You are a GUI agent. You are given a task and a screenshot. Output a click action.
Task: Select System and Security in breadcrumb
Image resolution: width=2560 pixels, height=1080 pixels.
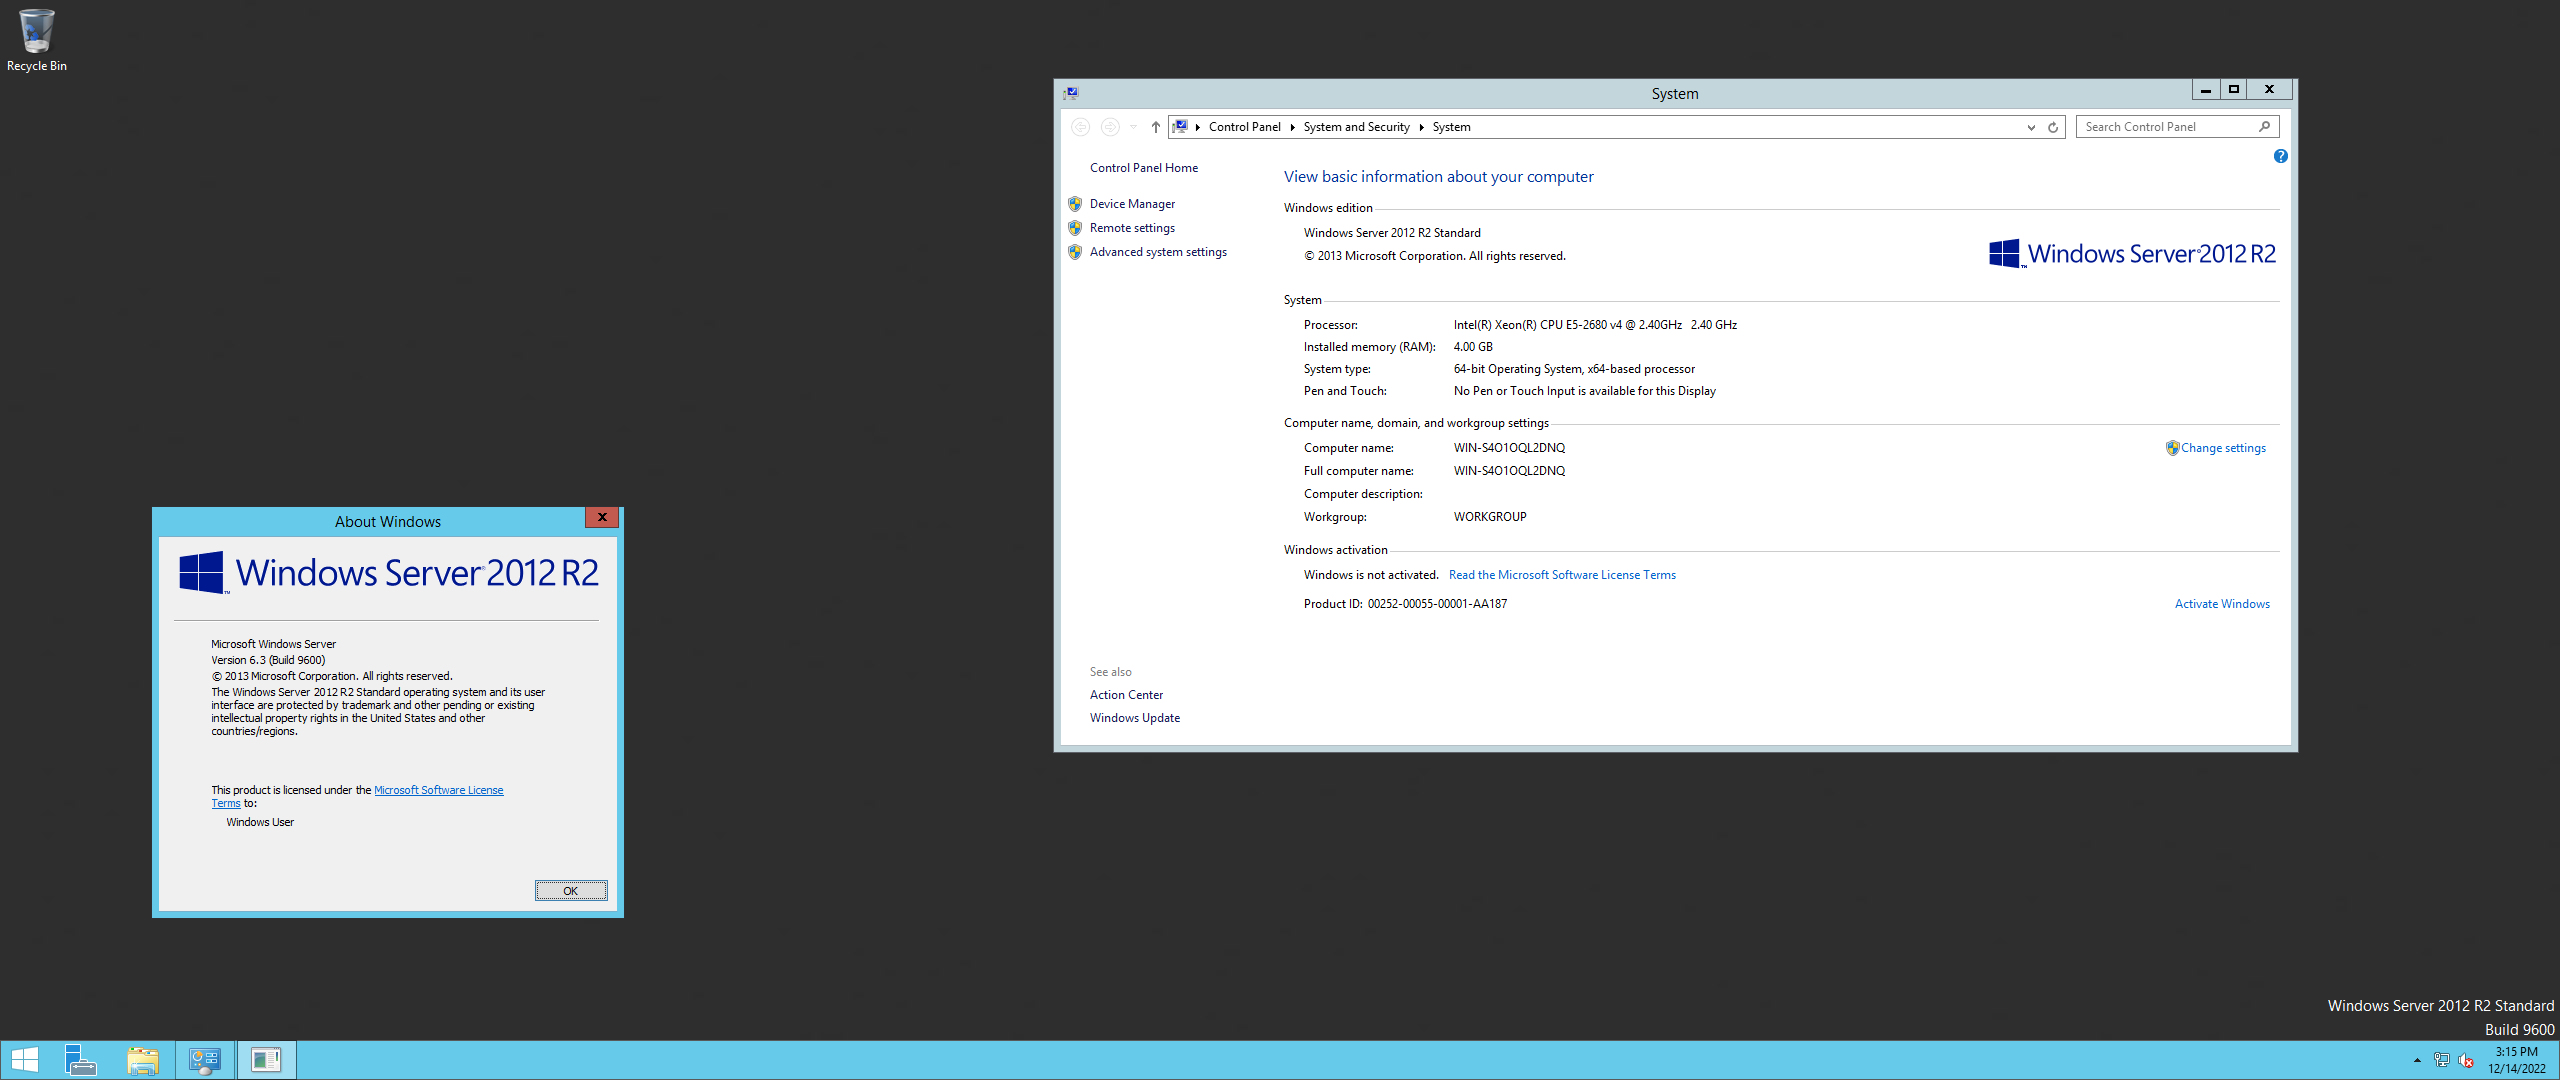1356,127
